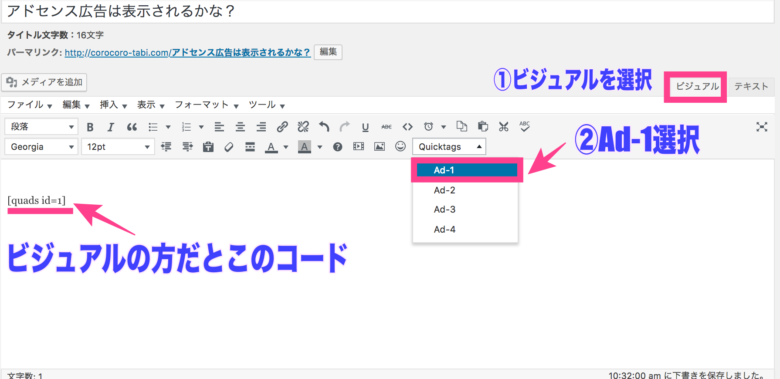Open the emoticons picker
Viewport: 780px width, 379px height.
pos(400,147)
